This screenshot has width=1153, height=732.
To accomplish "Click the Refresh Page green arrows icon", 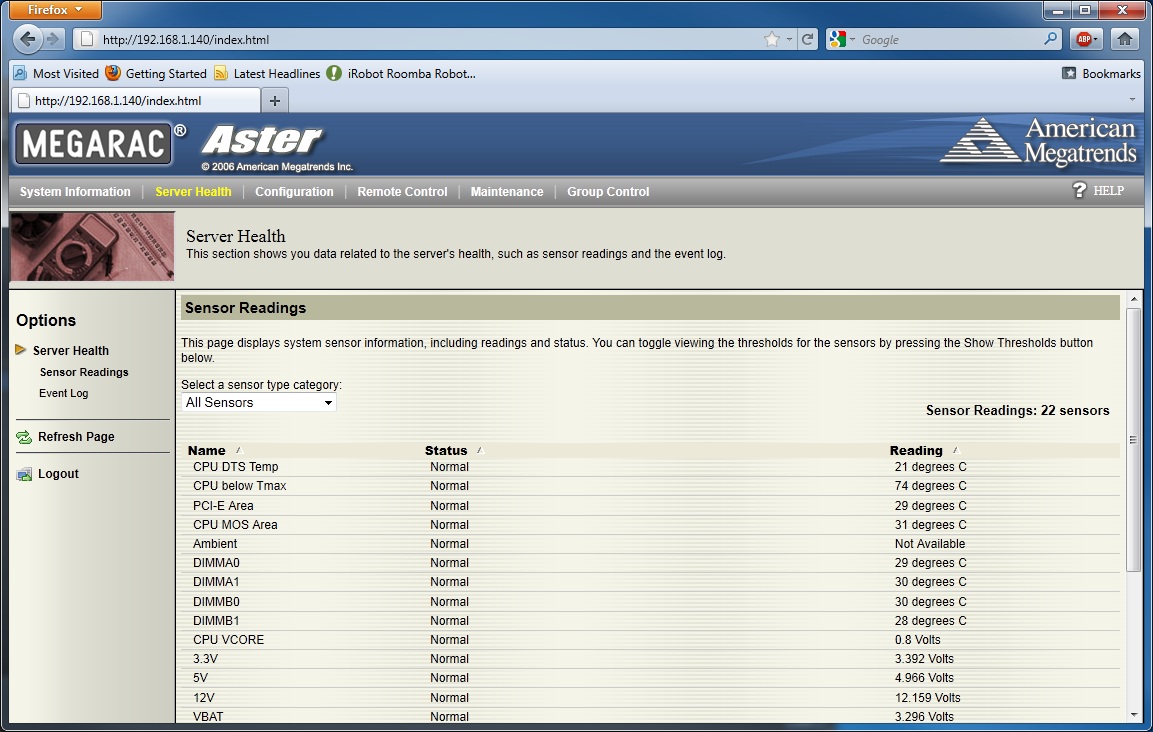I will coord(24,437).
